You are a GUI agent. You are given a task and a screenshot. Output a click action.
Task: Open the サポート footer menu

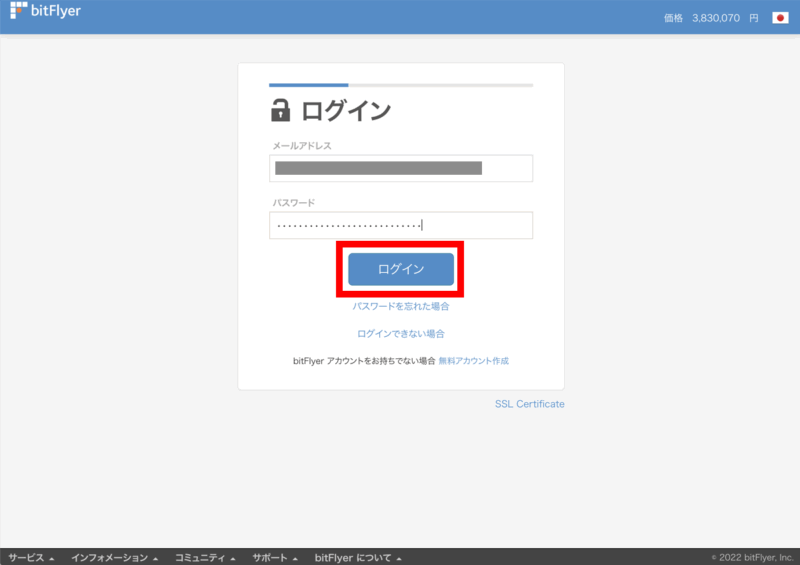point(275,557)
